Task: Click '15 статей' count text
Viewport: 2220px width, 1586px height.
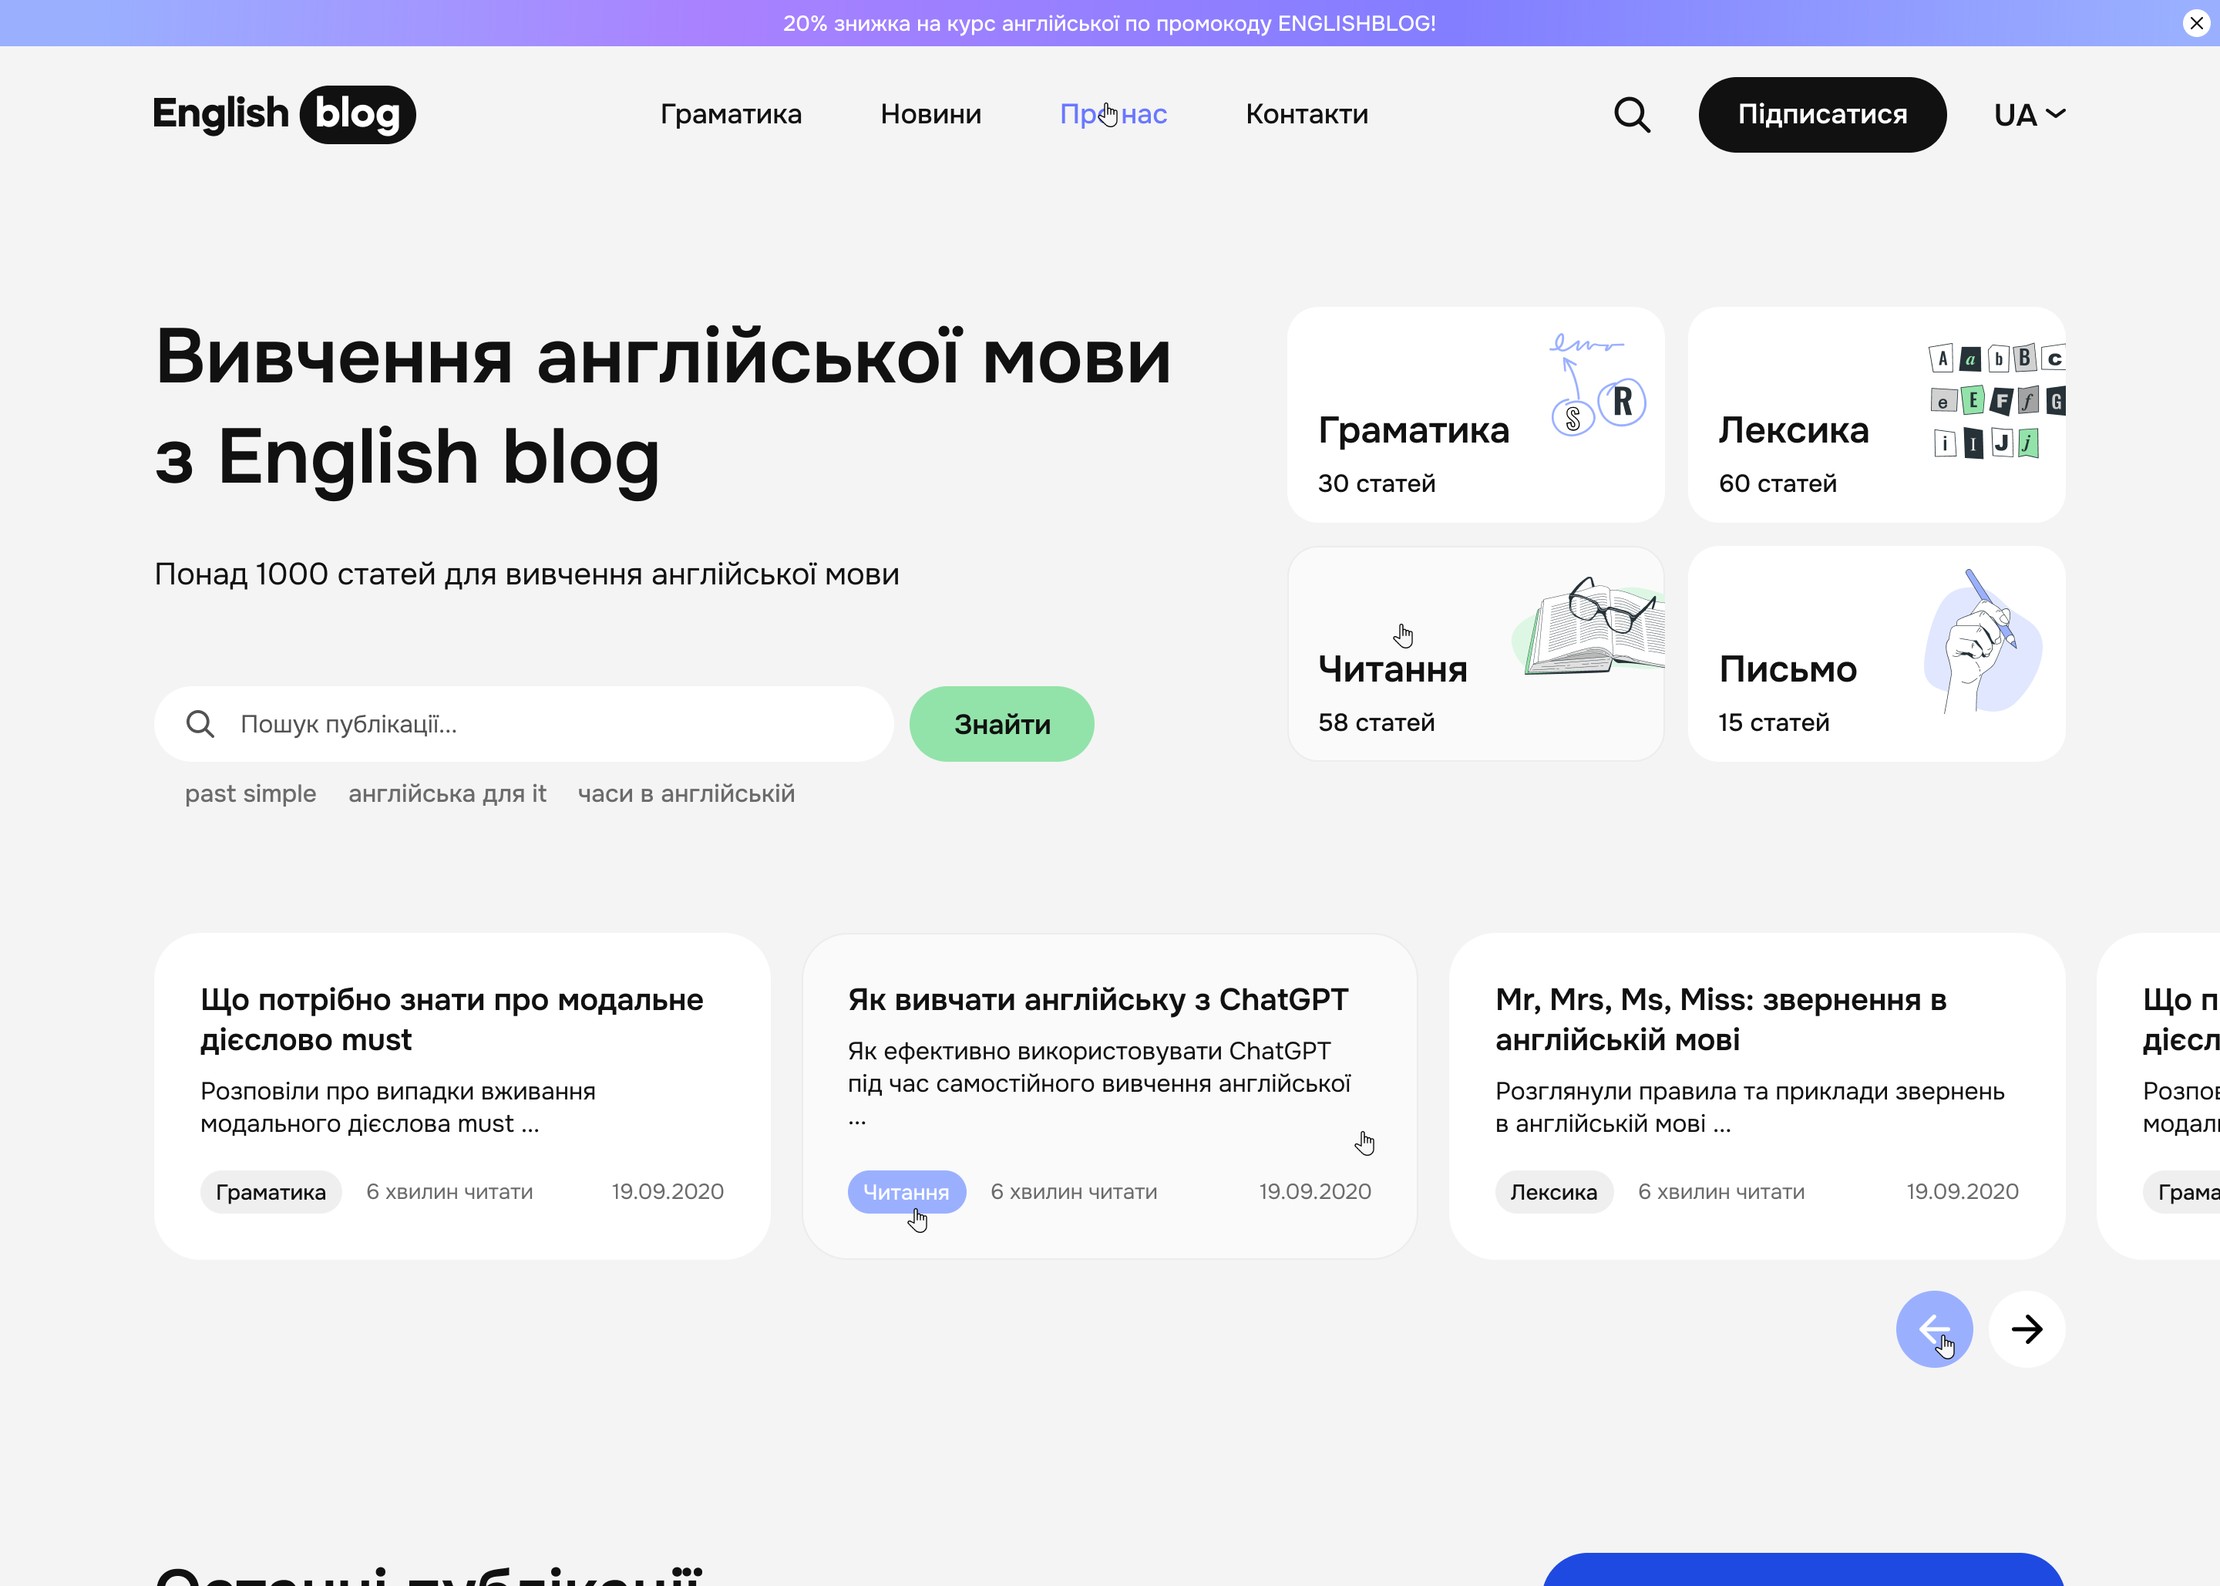Action: pyautogui.click(x=1773, y=723)
